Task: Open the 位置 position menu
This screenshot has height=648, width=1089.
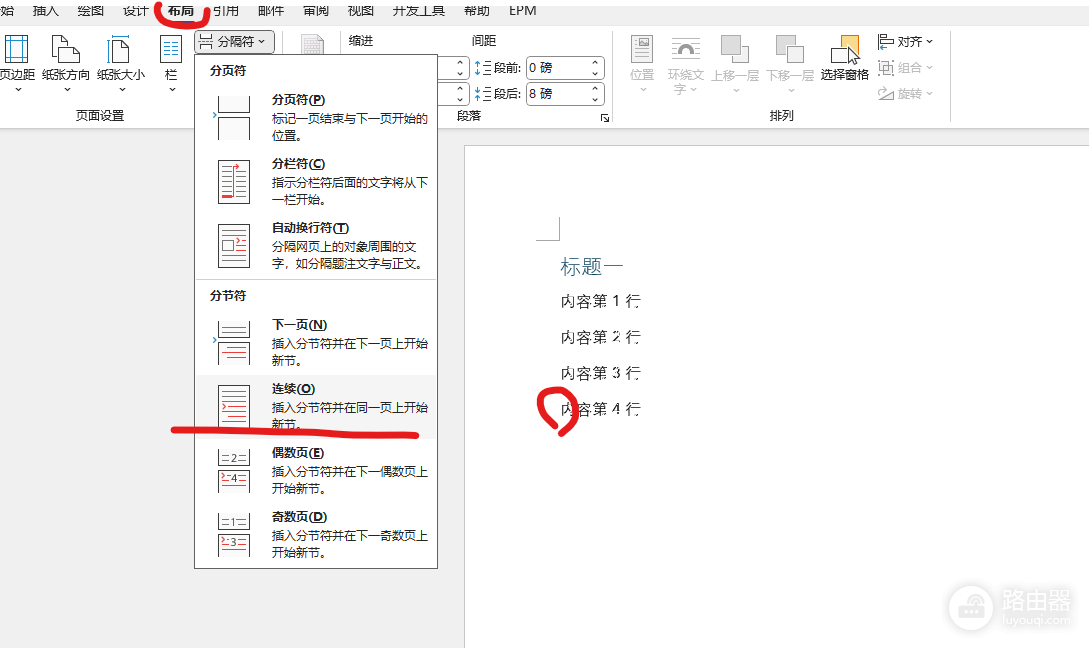Action: [642, 64]
